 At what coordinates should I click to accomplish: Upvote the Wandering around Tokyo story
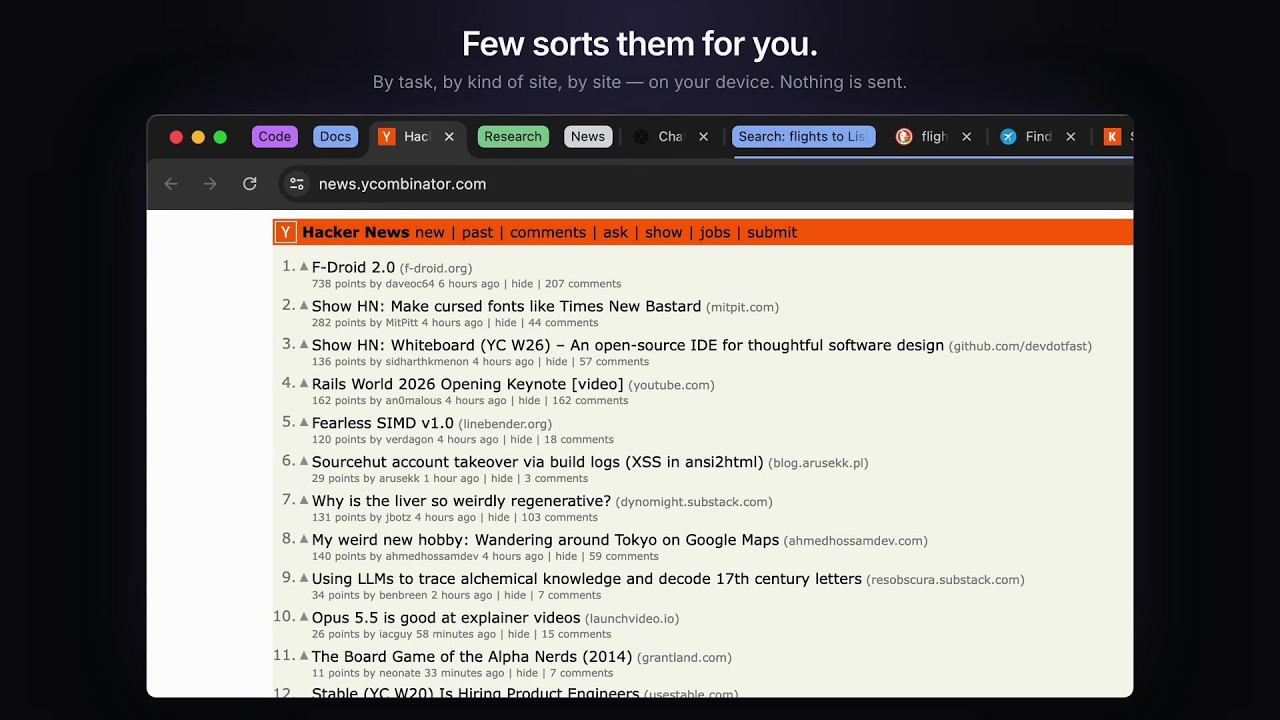tap(304, 539)
